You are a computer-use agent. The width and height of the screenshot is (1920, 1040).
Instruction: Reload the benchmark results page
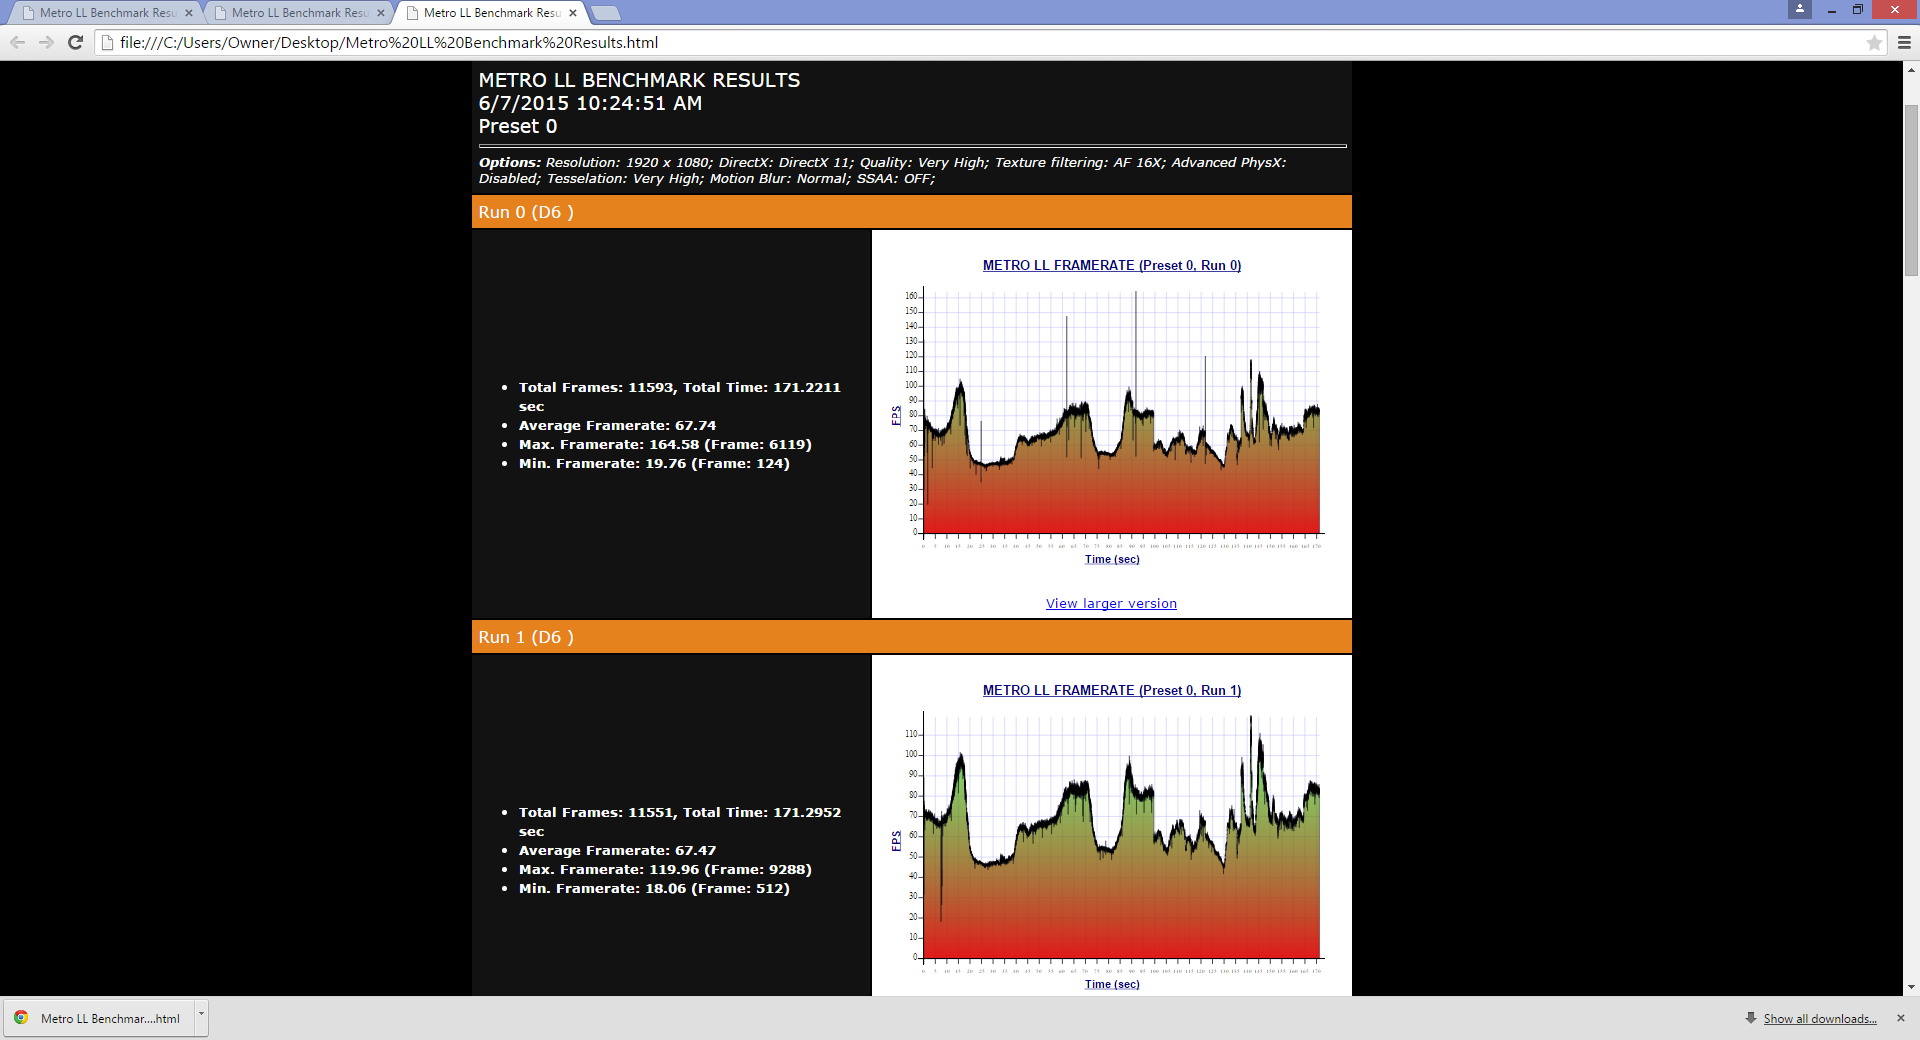click(x=75, y=42)
